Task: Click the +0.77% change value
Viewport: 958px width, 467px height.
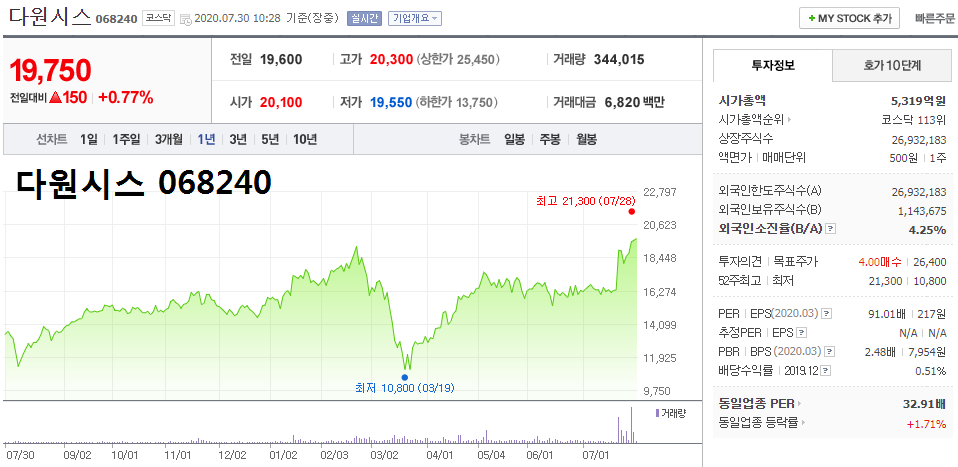Action: pyautogui.click(x=125, y=97)
